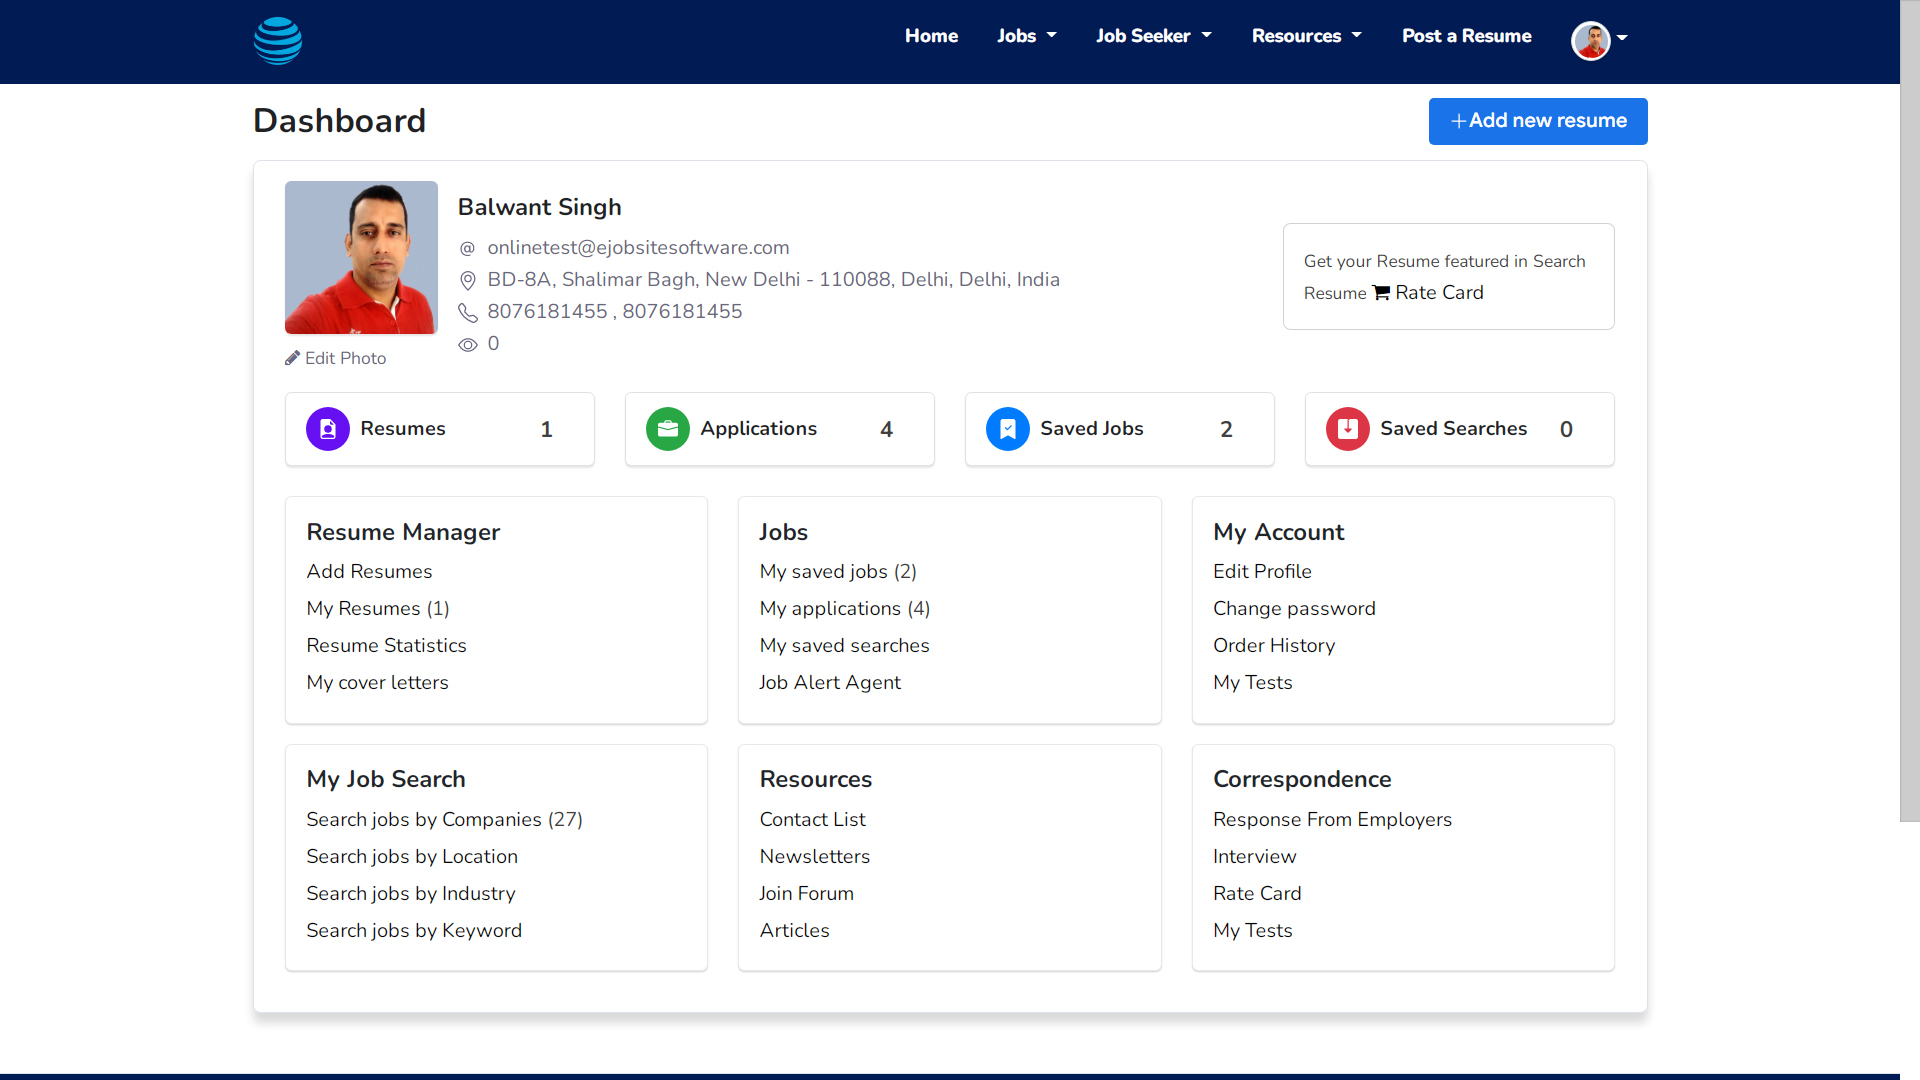Viewport: 1920px width, 1080px height.
Task: Open My Tests under Correspondence
Action: [x=1252, y=931]
